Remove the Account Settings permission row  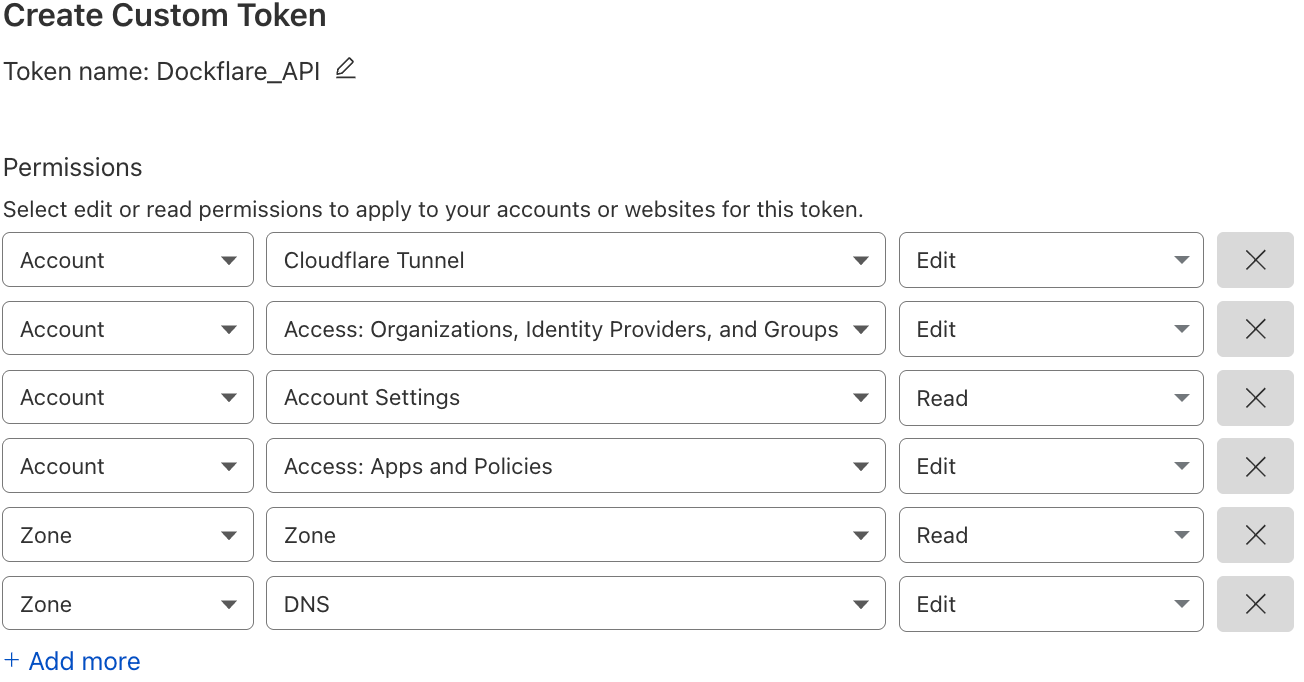[x=1255, y=398]
